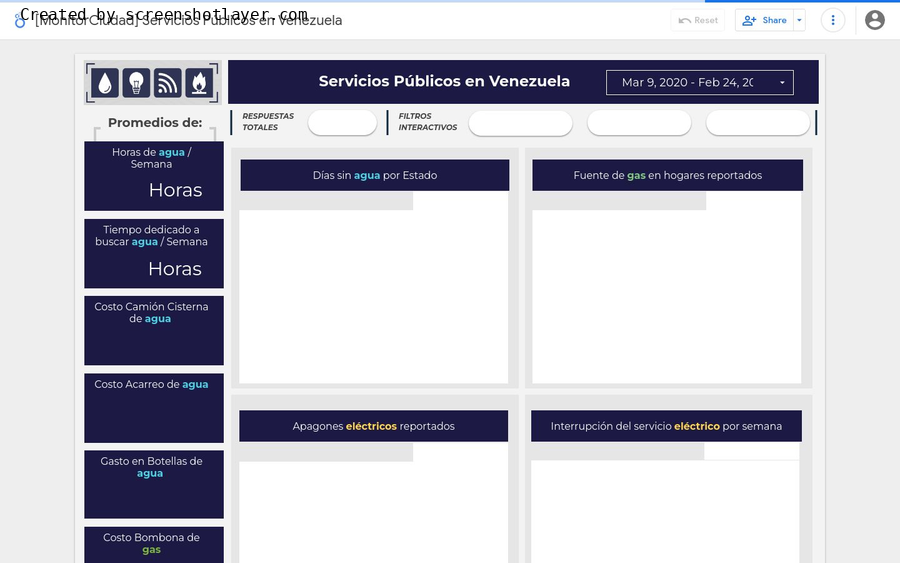Open the Data Studio logo icon
Screen dimensions: 900x563
point(20,22)
